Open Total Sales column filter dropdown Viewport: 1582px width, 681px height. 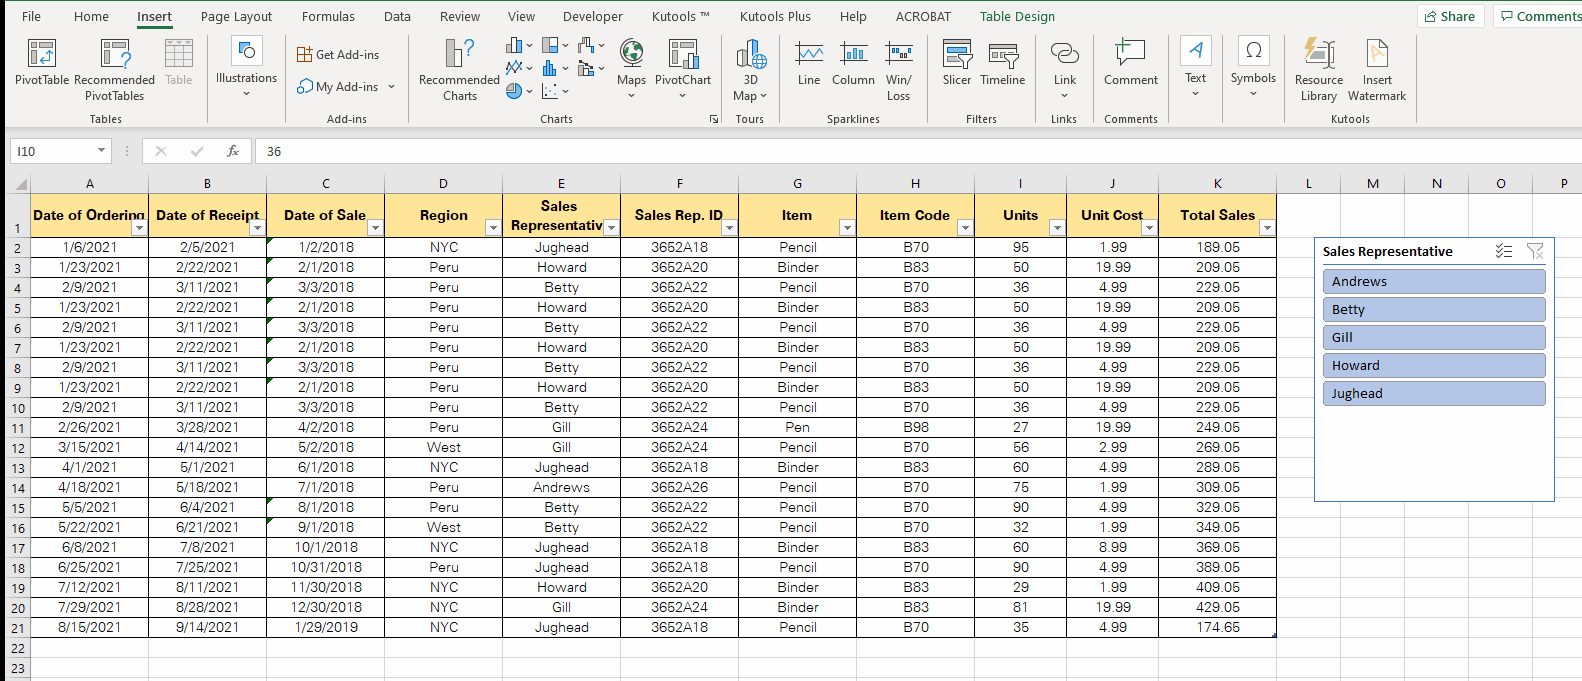1267,228
